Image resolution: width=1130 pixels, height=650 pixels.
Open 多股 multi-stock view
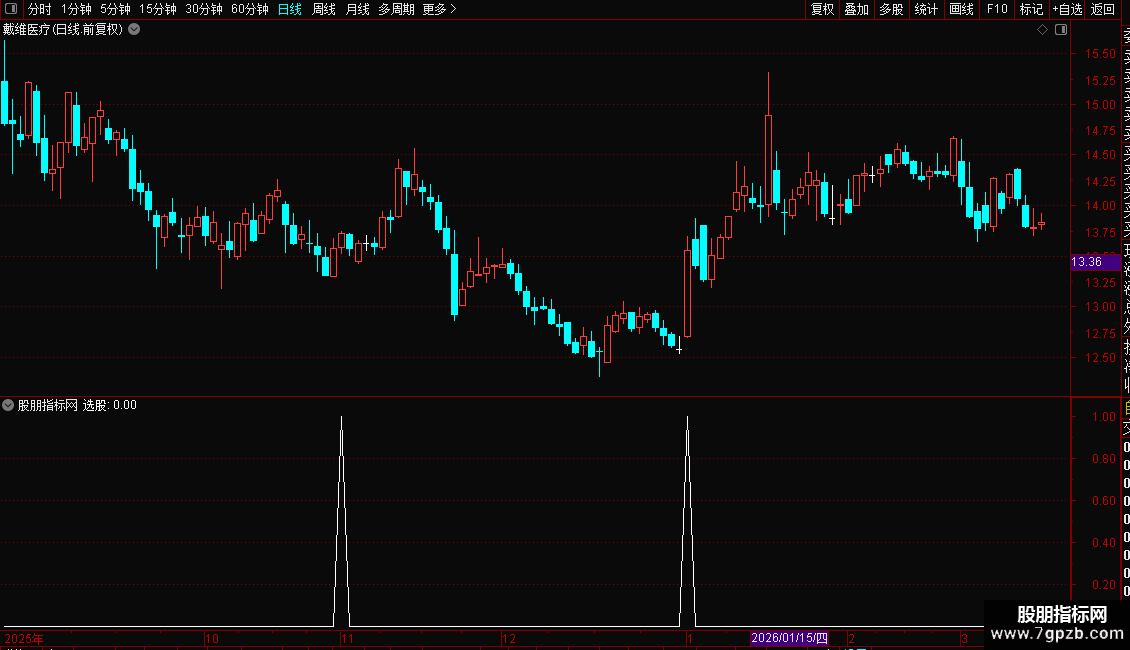(891, 9)
